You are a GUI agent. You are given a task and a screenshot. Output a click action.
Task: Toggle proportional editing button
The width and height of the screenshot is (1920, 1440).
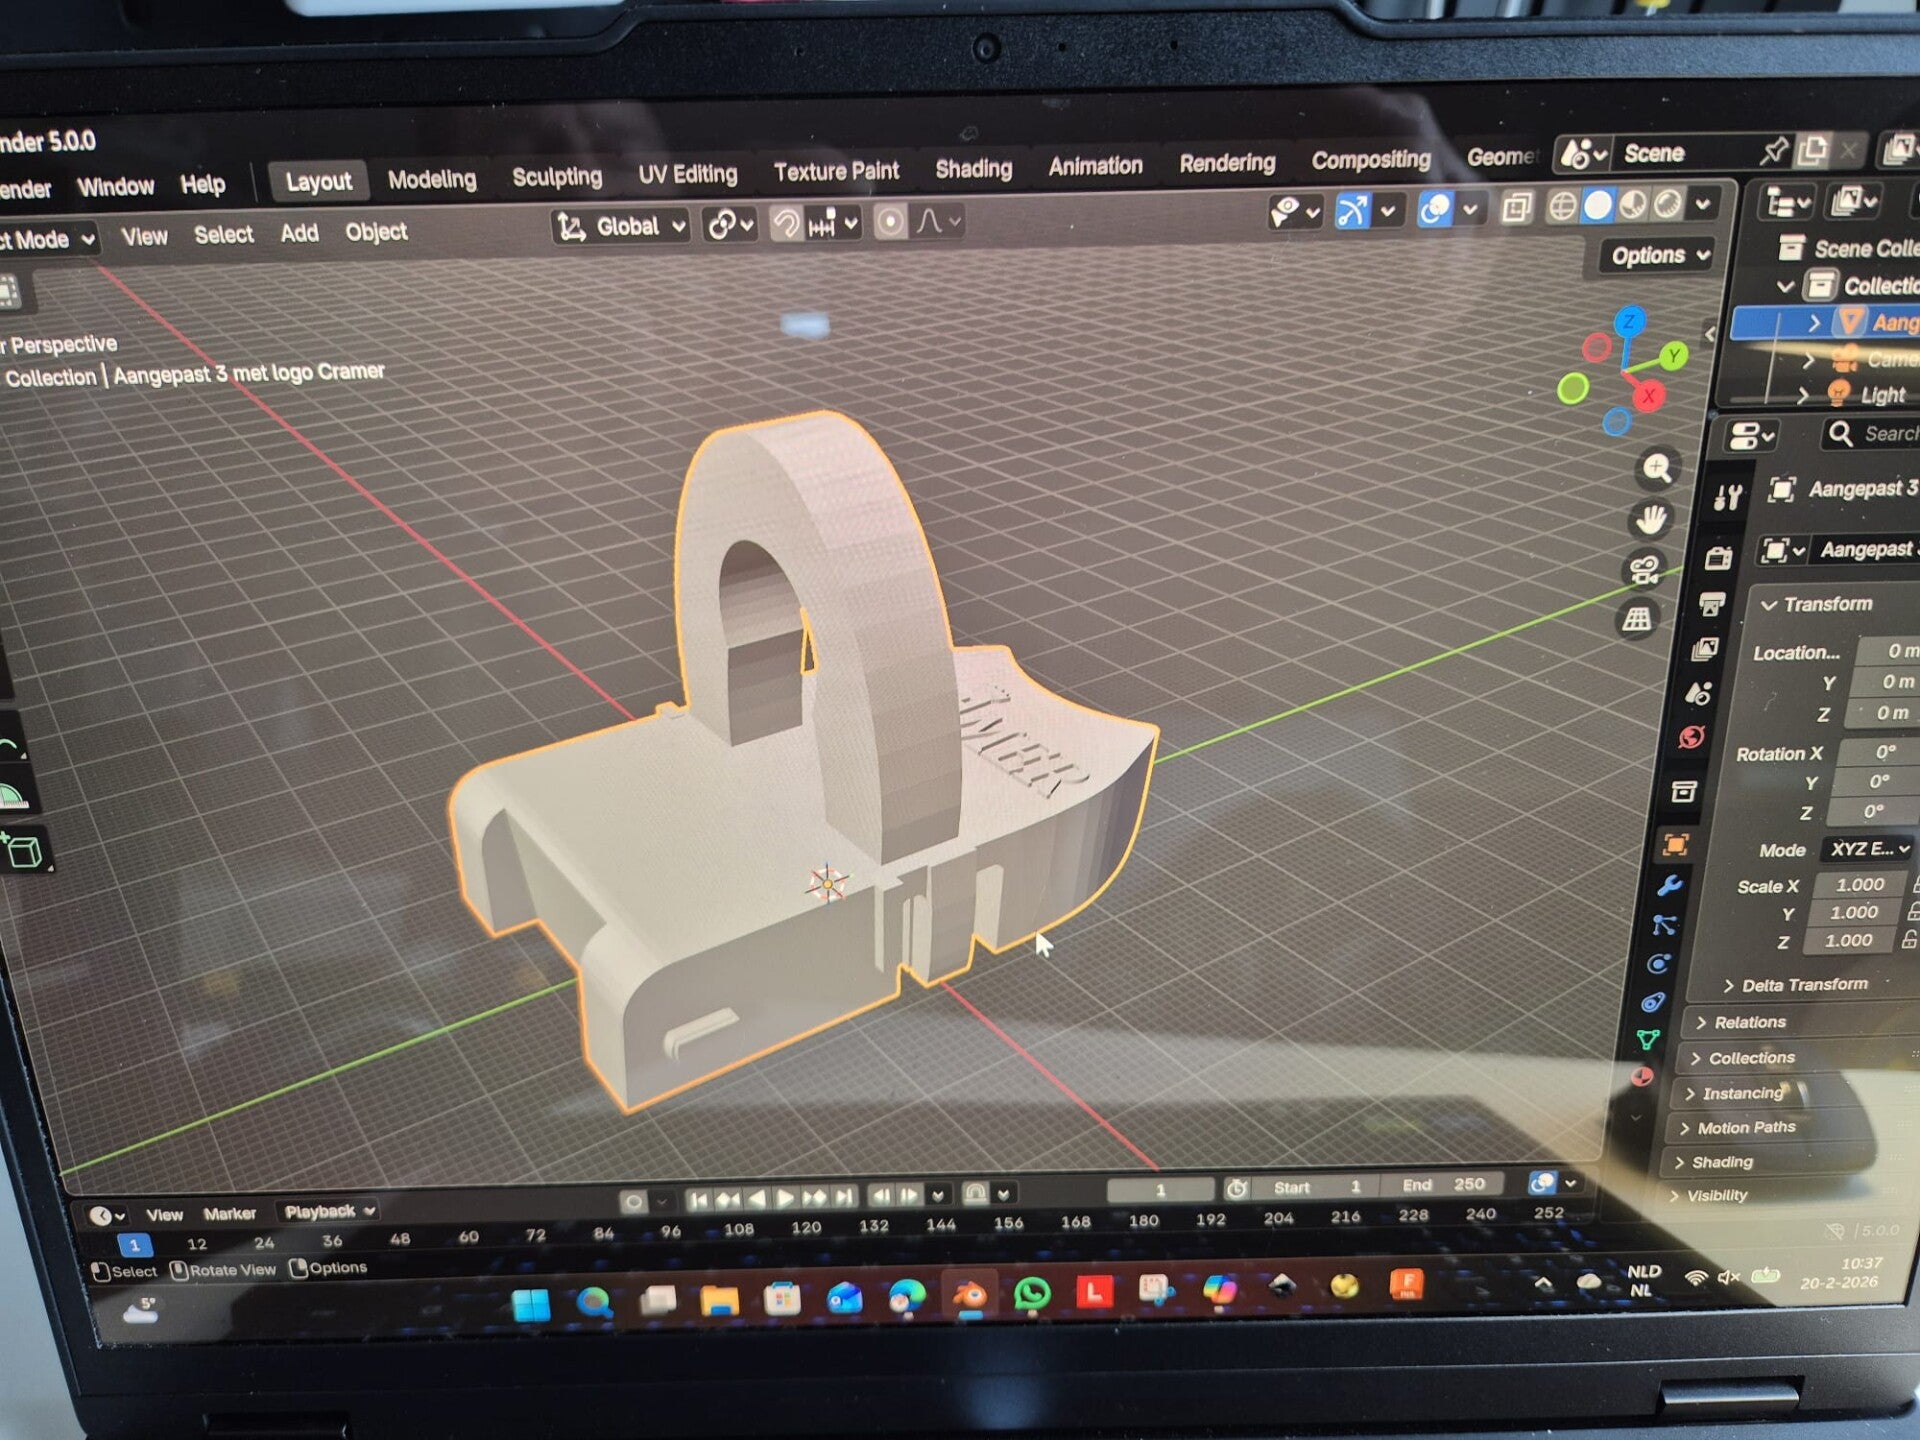tap(890, 222)
